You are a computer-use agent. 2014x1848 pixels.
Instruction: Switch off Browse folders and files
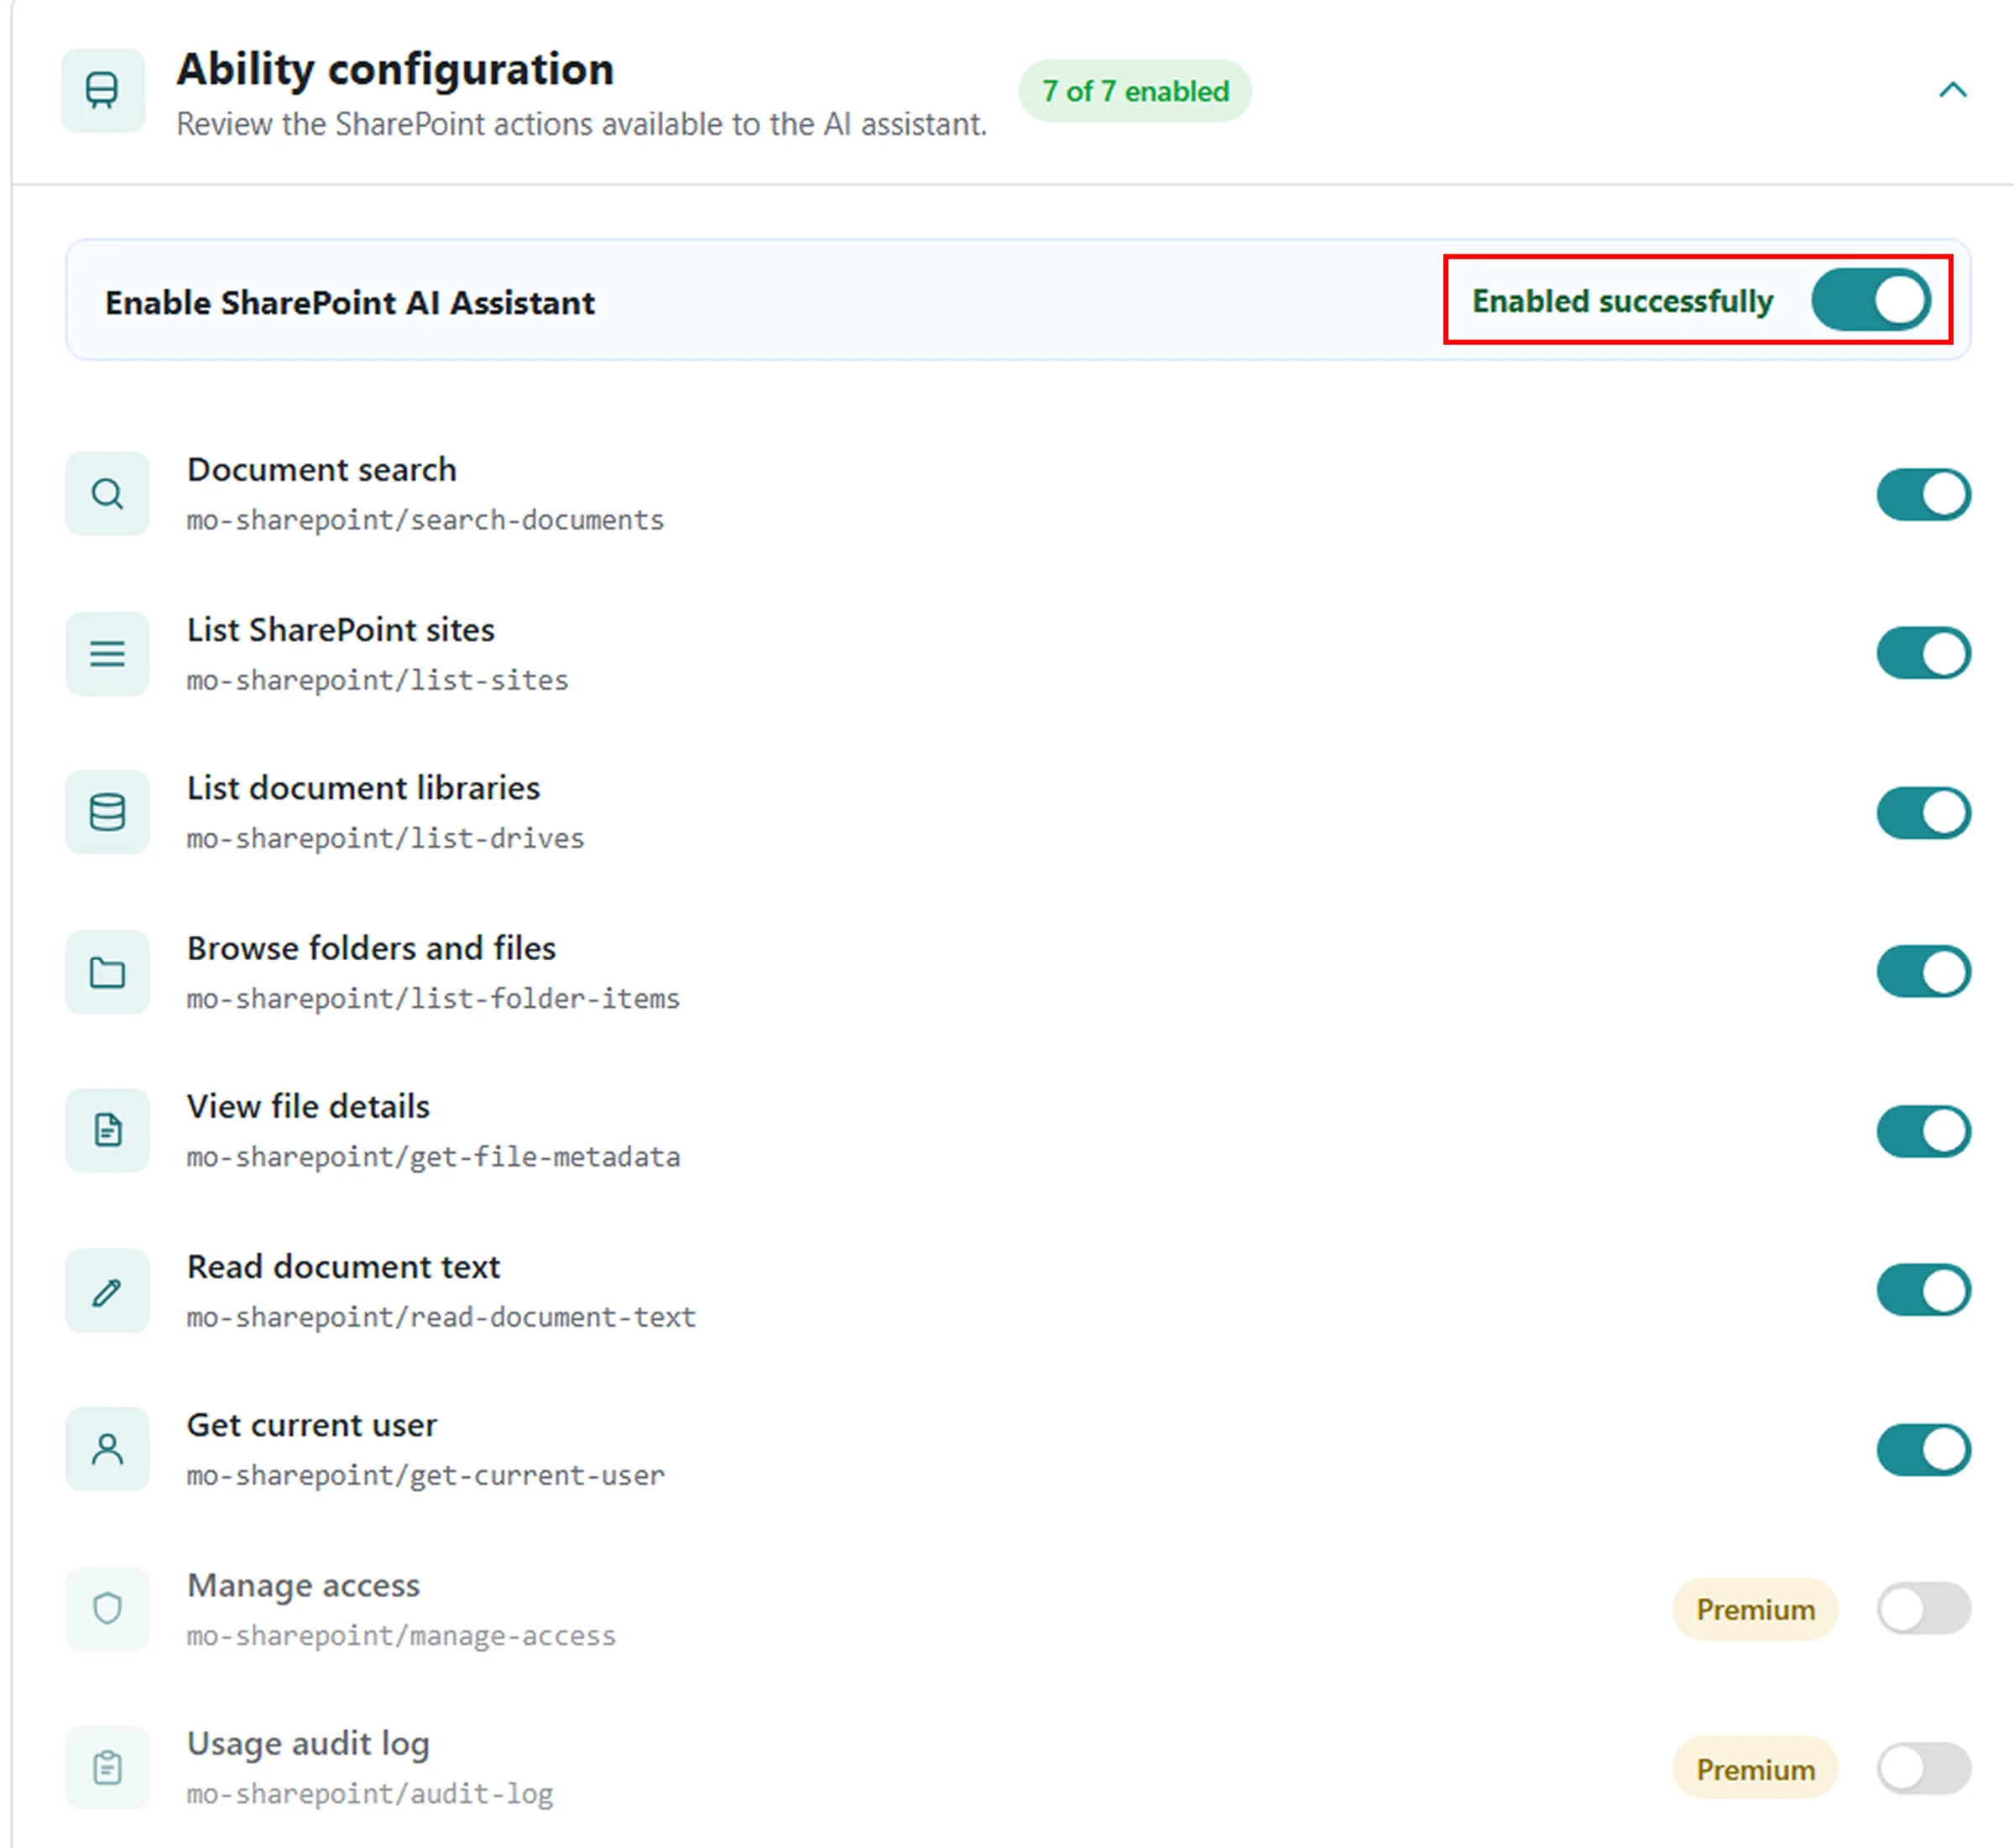[x=1924, y=972]
